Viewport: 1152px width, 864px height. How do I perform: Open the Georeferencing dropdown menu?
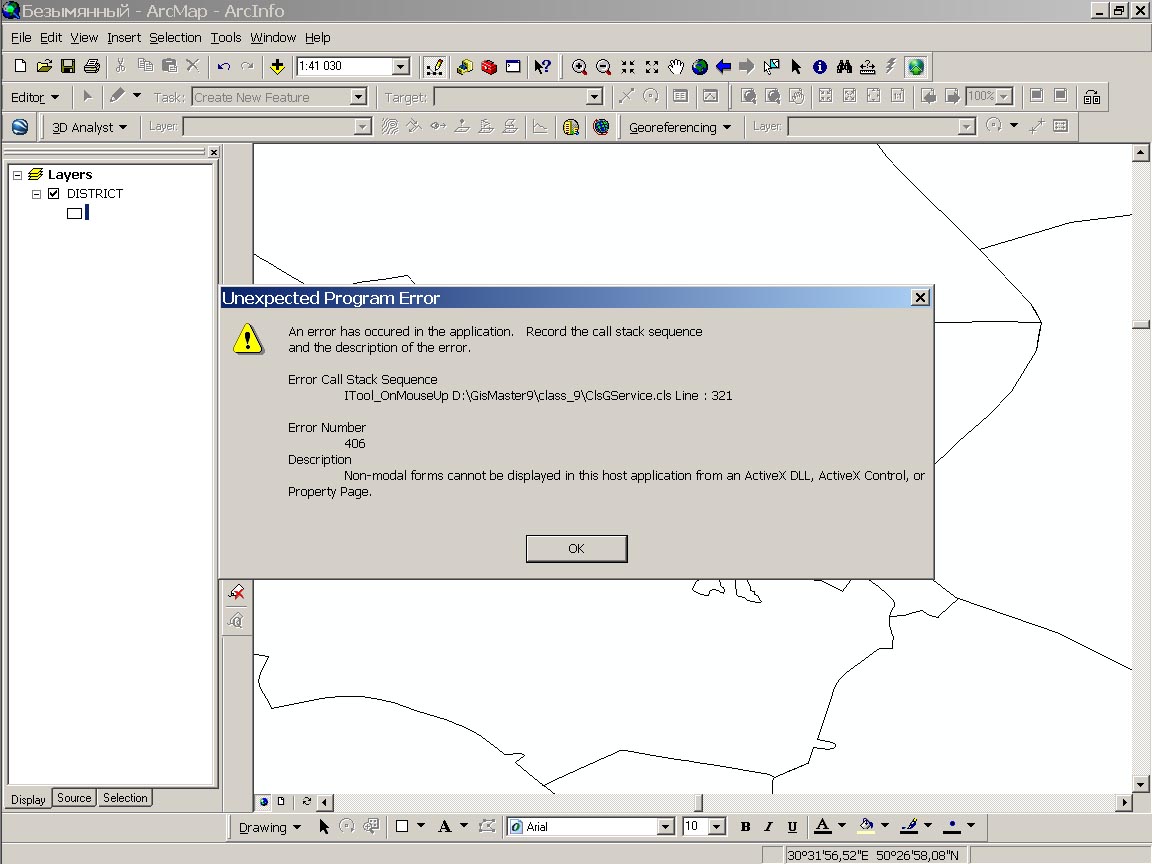(680, 127)
